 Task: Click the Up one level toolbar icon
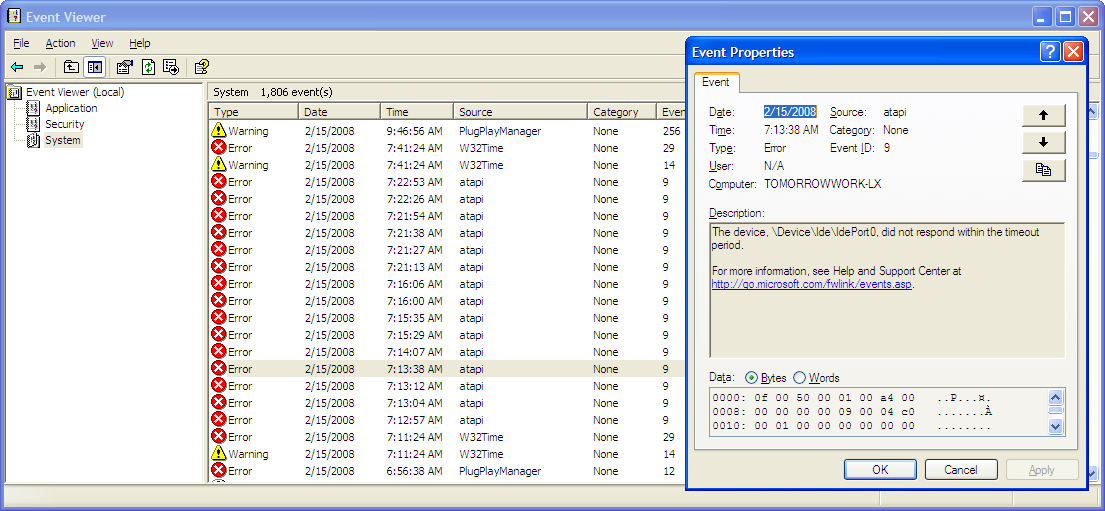(71, 67)
